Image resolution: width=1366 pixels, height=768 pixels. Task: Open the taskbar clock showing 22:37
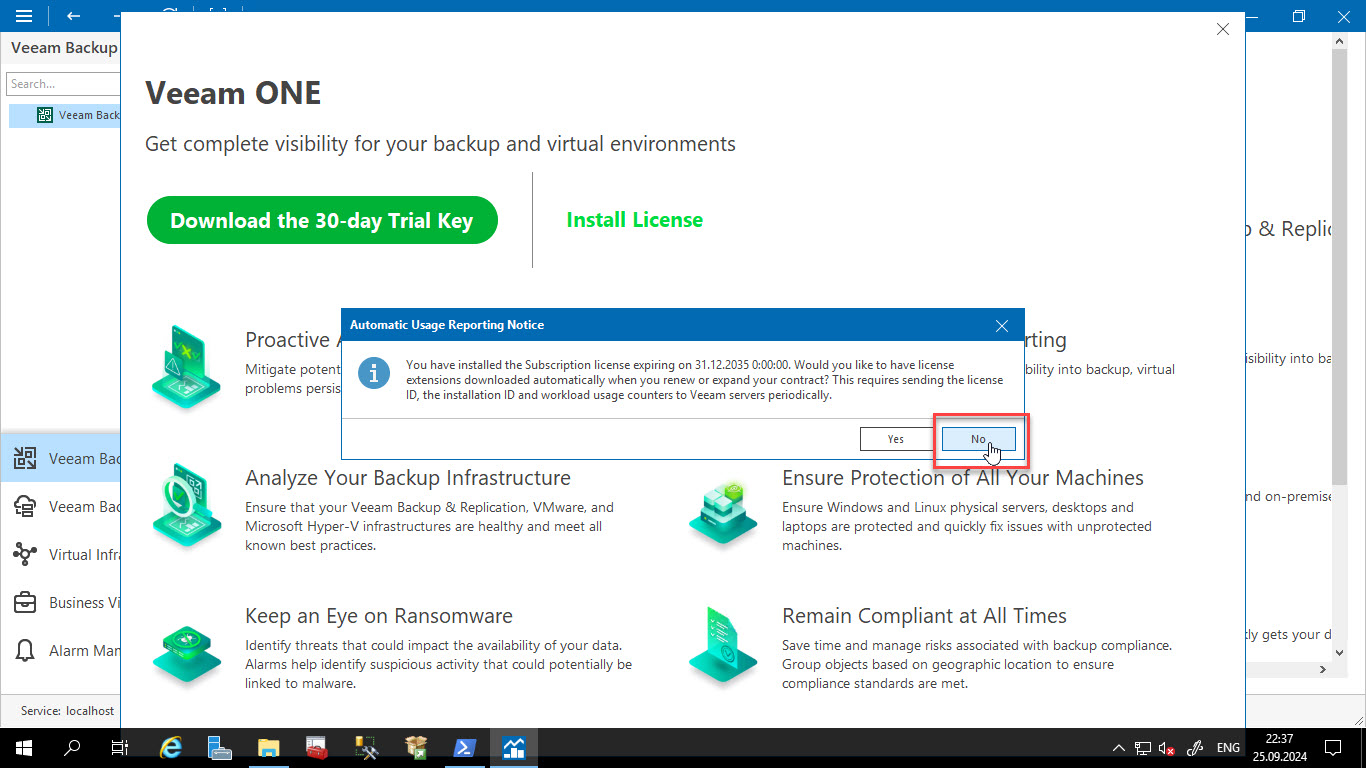(x=1280, y=747)
